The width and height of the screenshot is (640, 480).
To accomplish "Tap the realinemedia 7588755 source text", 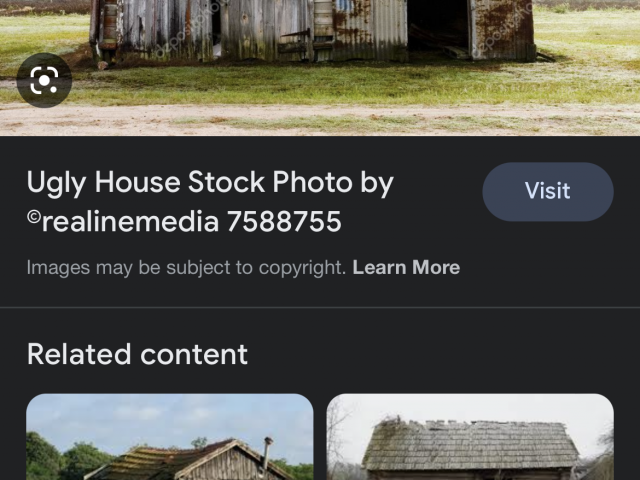I will tap(184, 222).
